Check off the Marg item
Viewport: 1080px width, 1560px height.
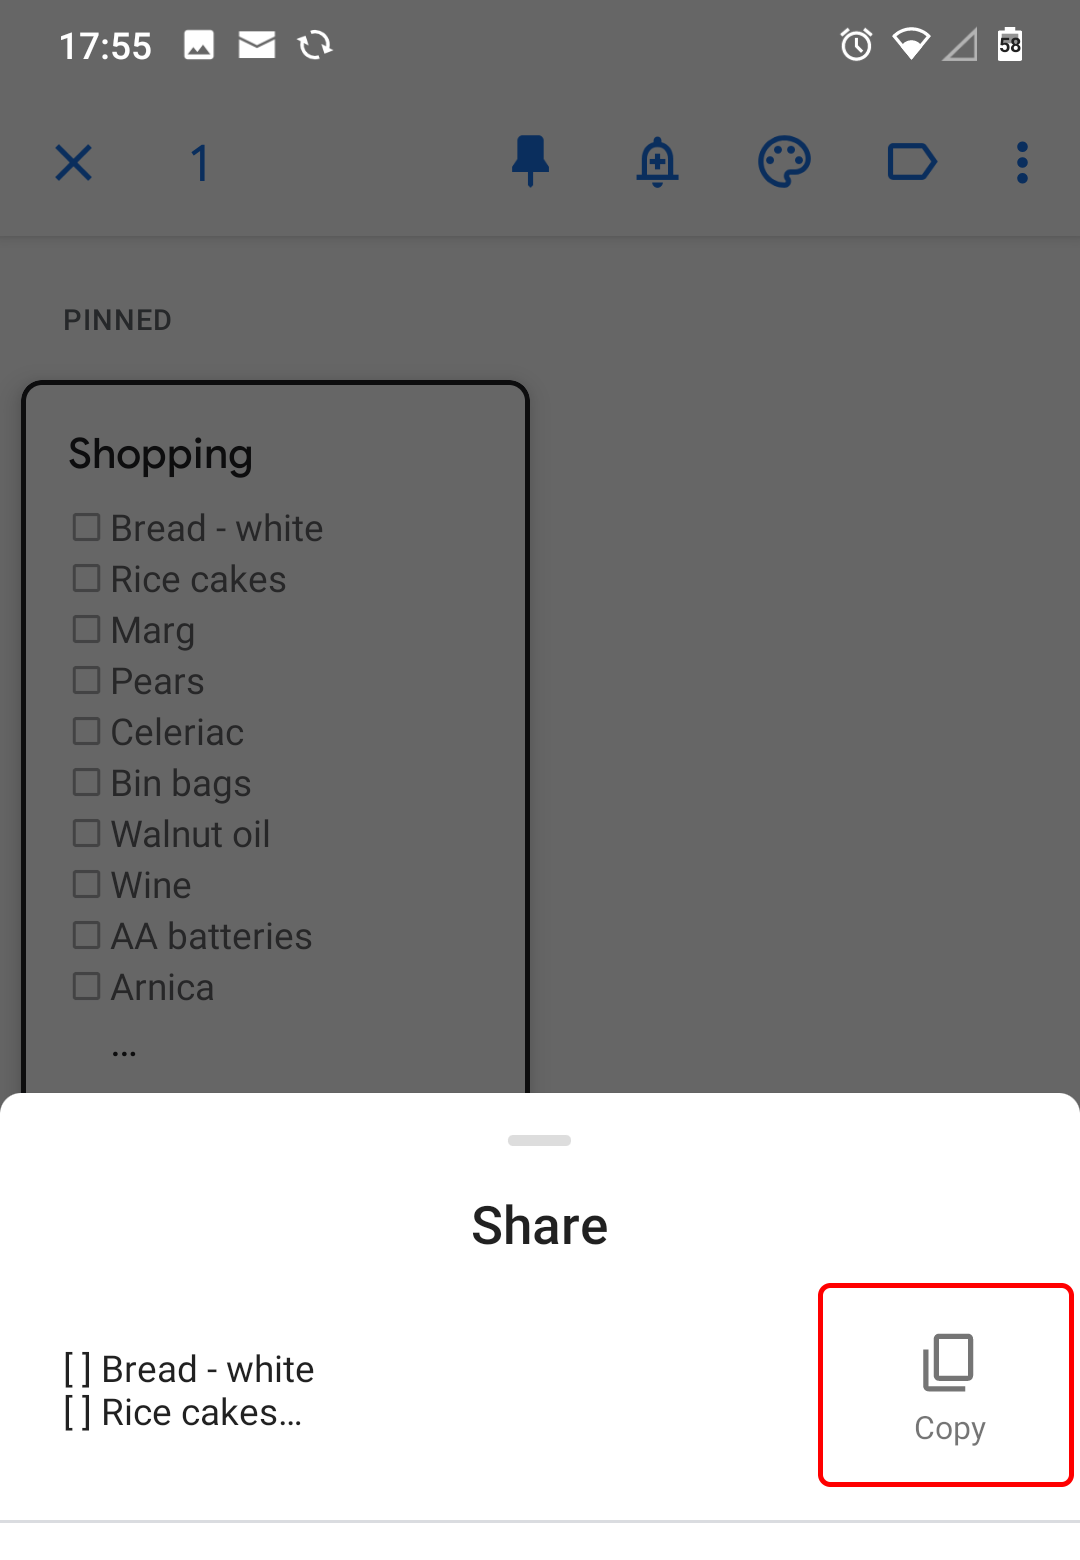click(87, 629)
